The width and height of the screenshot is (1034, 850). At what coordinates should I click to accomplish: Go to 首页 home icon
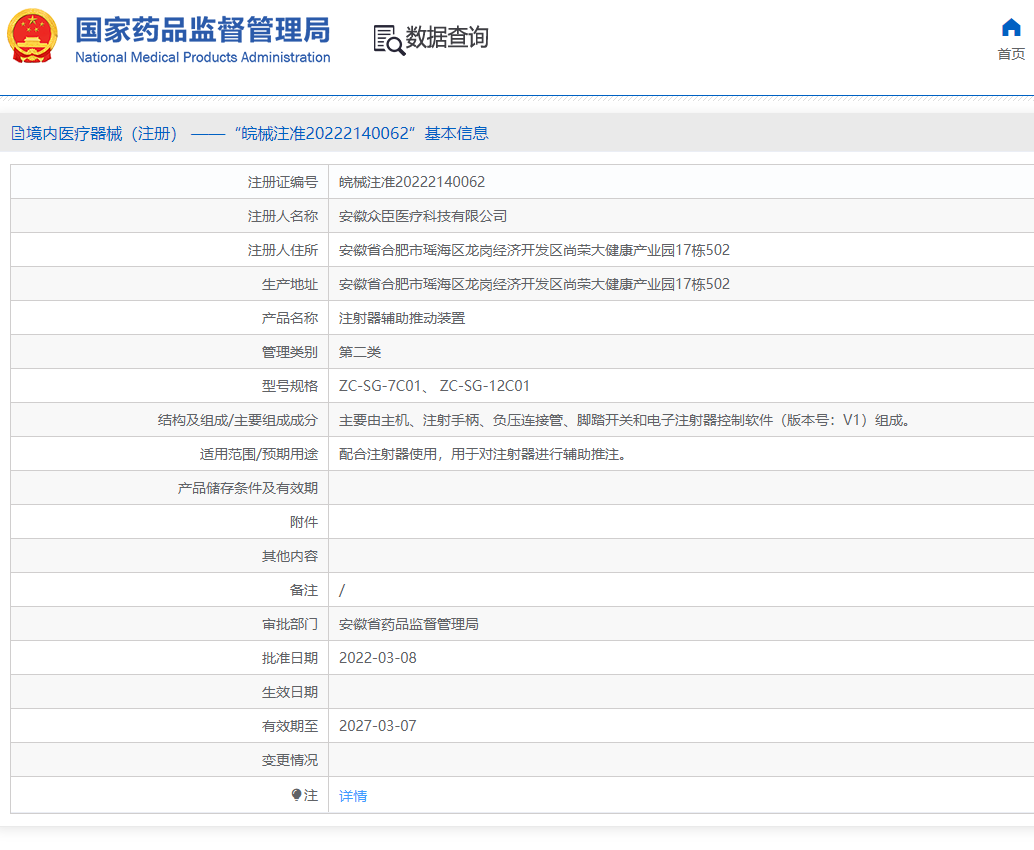point(1011,28)
